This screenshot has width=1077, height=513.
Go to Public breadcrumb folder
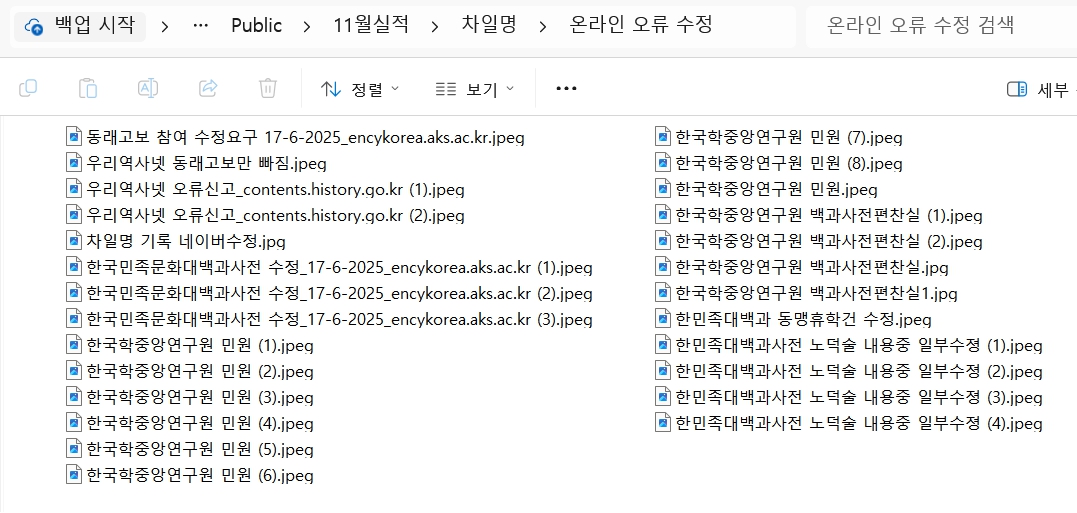pyautogui.click(x=257, y=26)
